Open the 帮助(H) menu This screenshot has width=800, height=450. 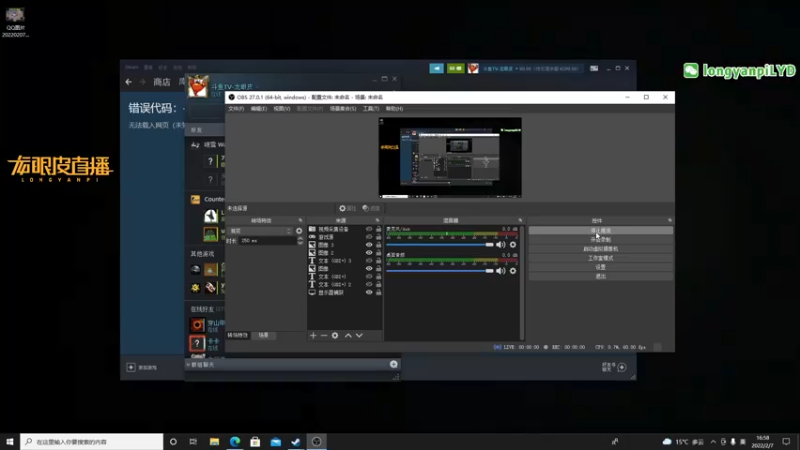click(394, 109)
